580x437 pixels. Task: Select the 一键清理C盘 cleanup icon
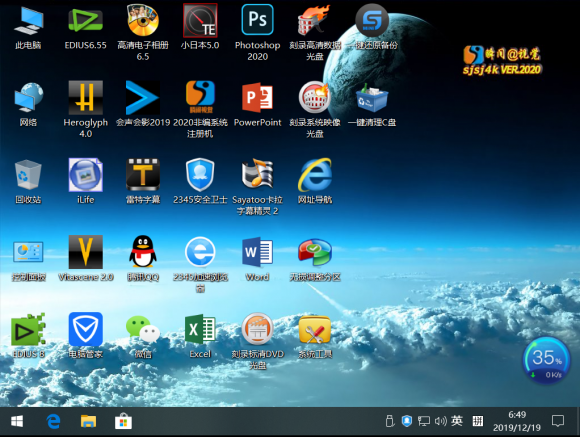(372, 98)
